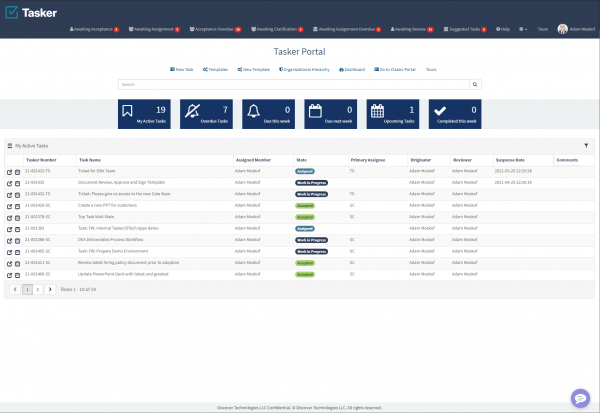This screenshot has height=413, width=600.
Task: Open the Top Task Wait State task icon
Action: [x=10, y=218]
